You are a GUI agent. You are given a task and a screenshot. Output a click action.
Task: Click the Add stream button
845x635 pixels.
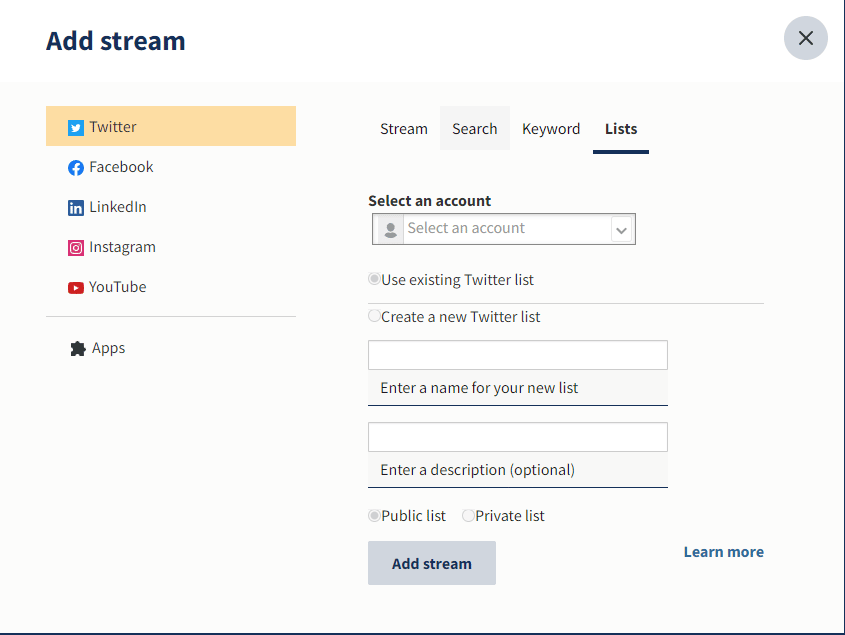point(432,563)
